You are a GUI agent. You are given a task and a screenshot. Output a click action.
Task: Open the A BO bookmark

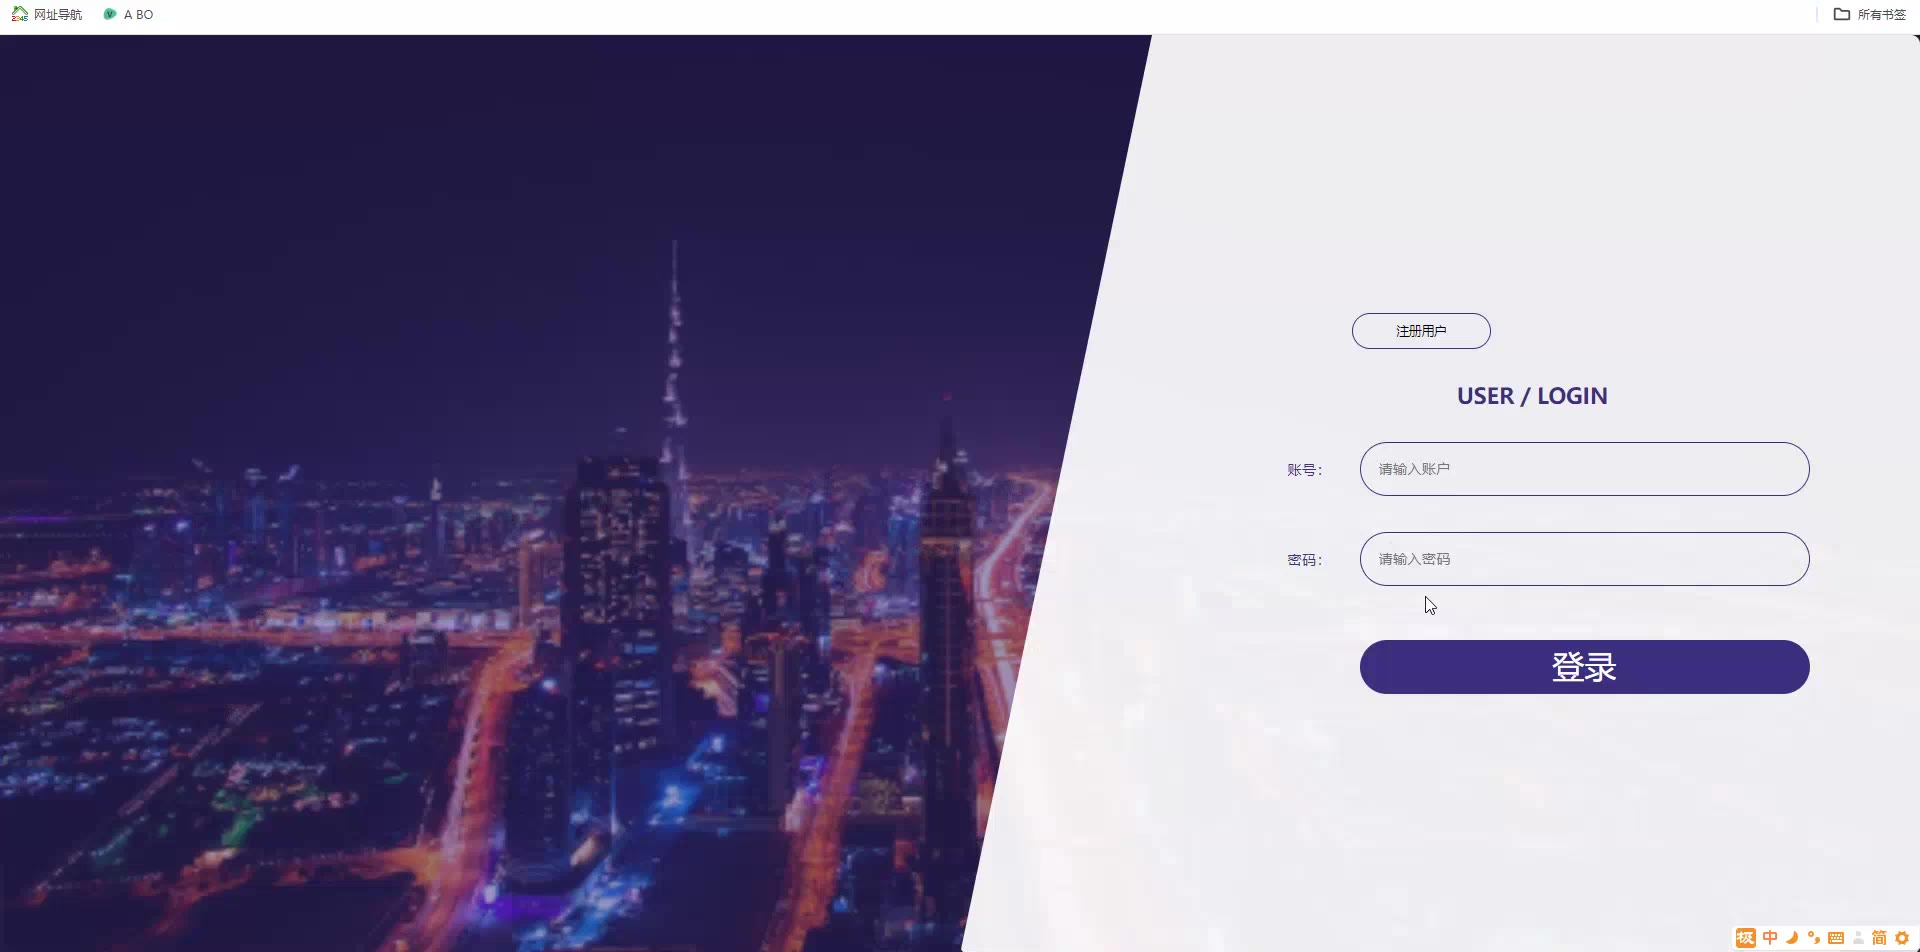point(129,14)
